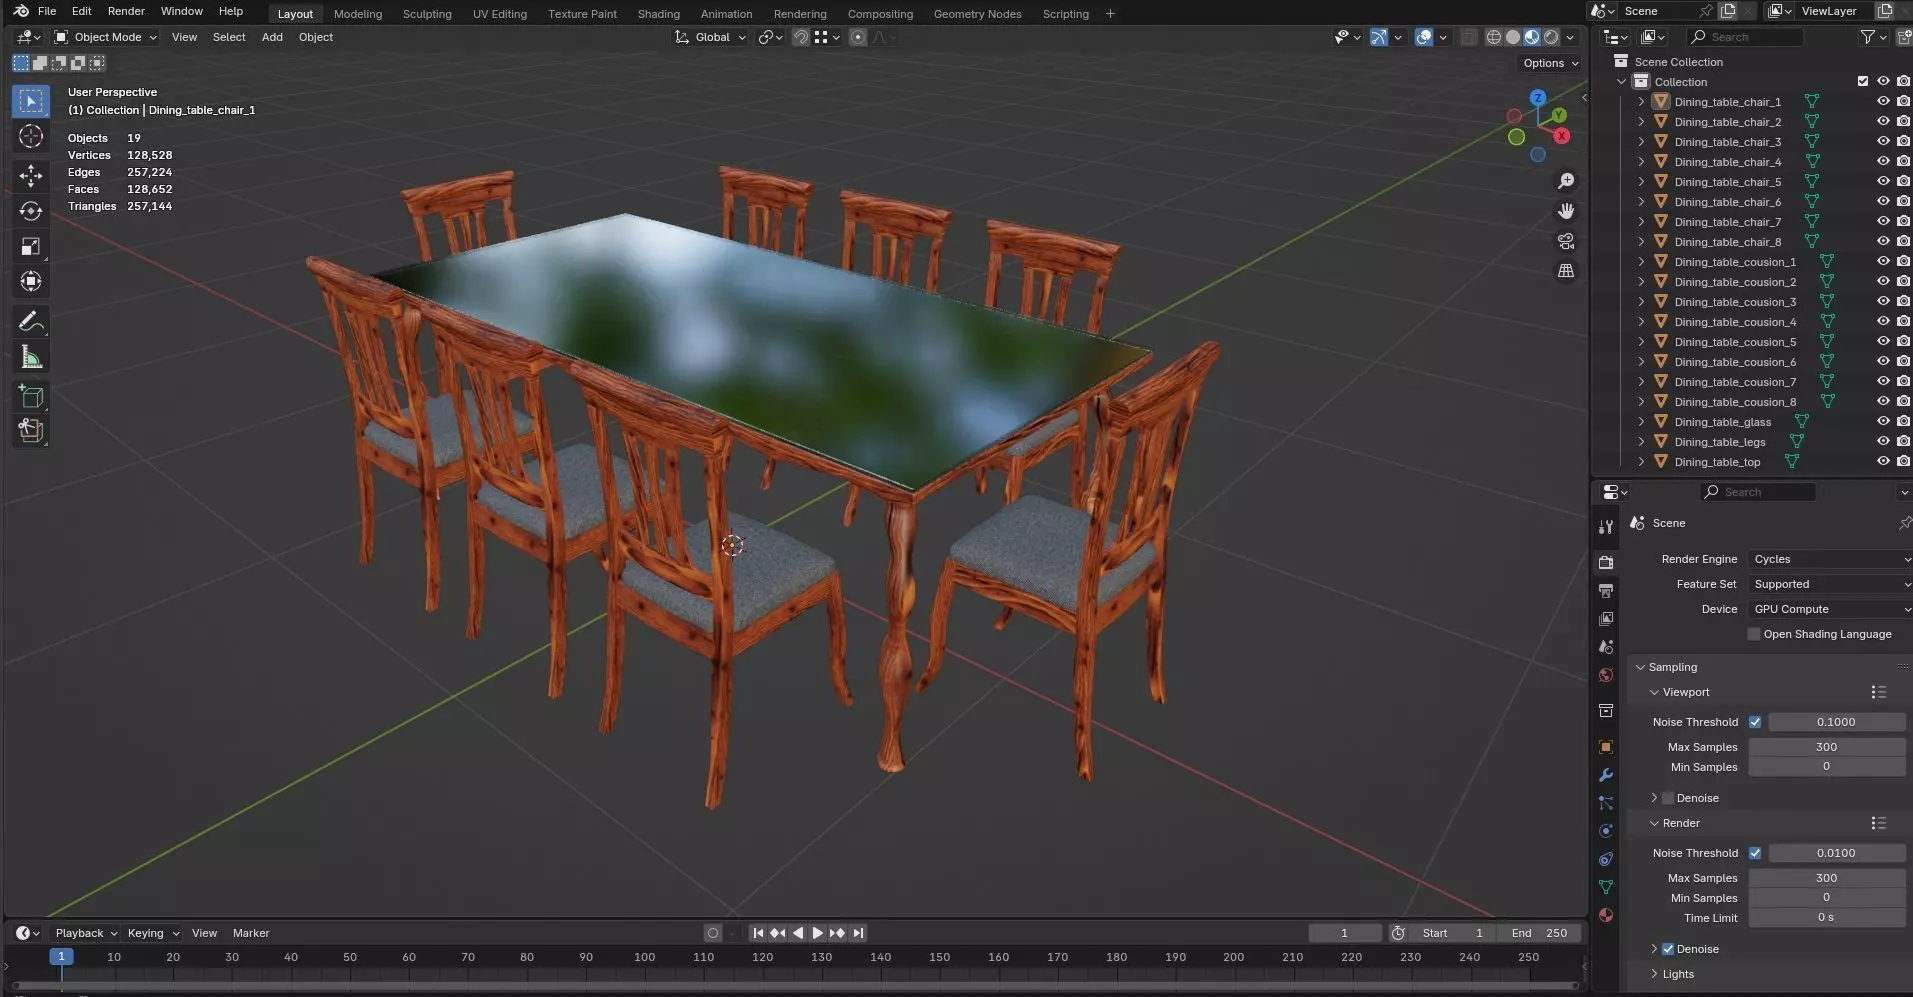Open the Tool properties tab
The image size is (1913, 997).
coord(1606,527)
